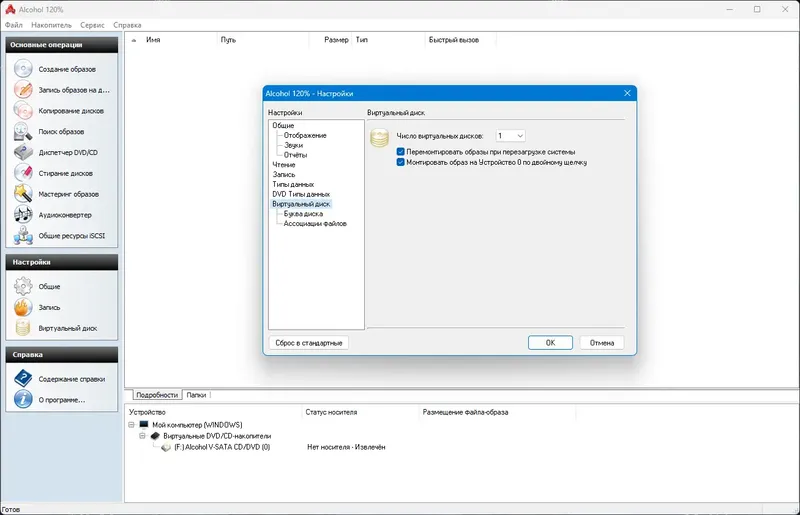Click the Отмена button
This screenshot has height=515, width=800.
[x=602, y=342]
